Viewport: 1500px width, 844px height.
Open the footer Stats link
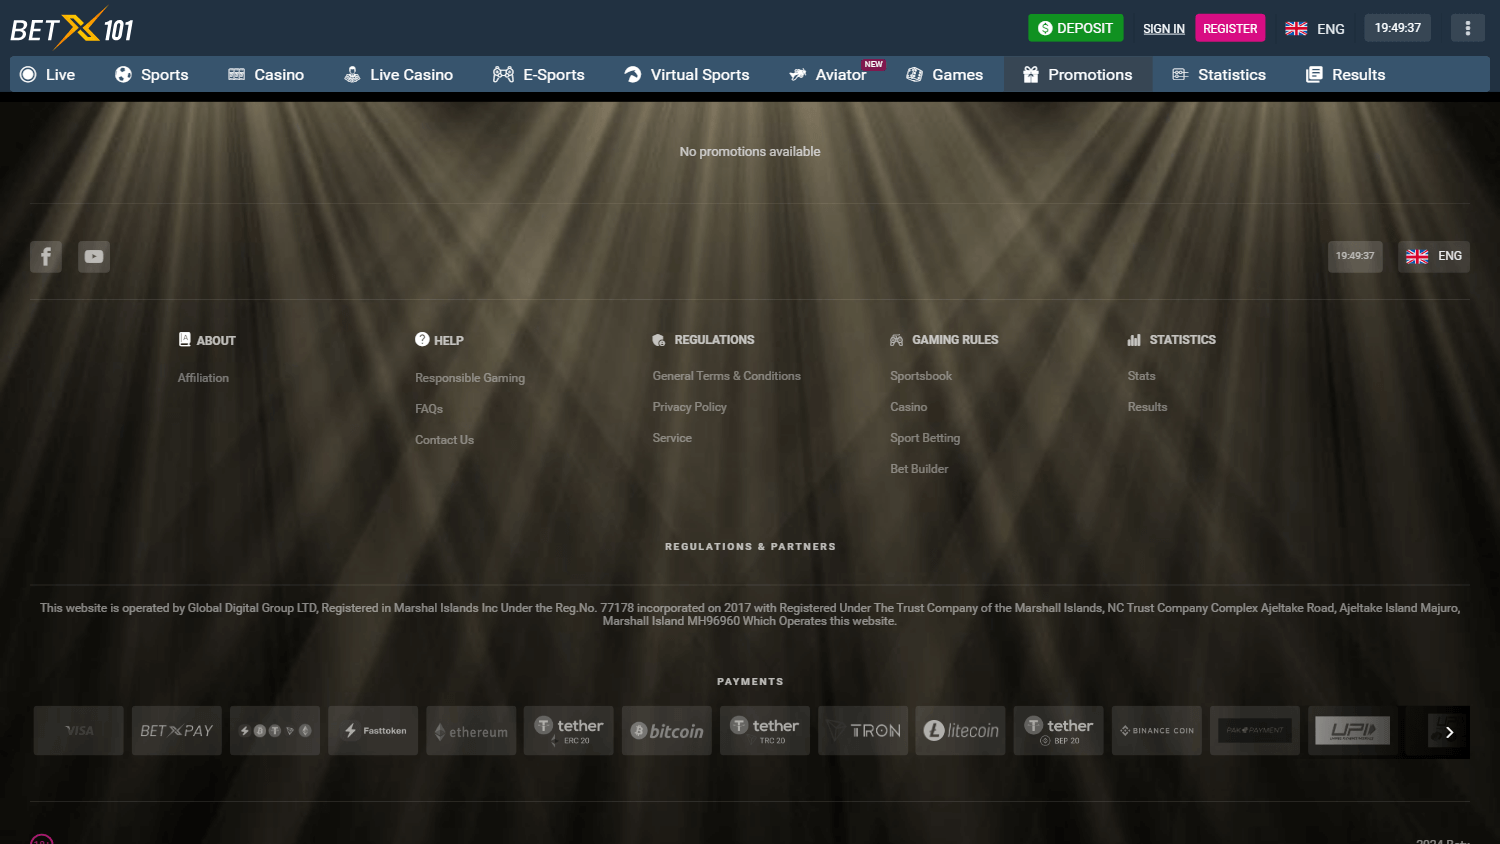[1141, 376]
